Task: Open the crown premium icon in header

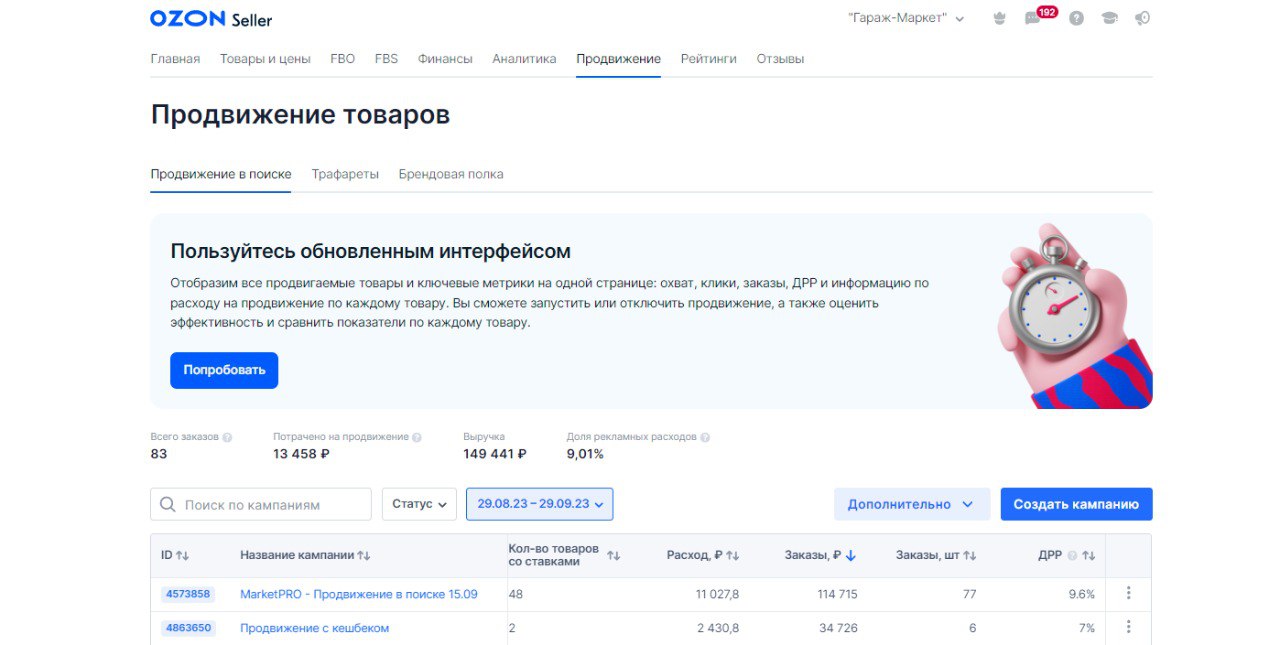Action: pyautogui.click(x=998, y=18)
